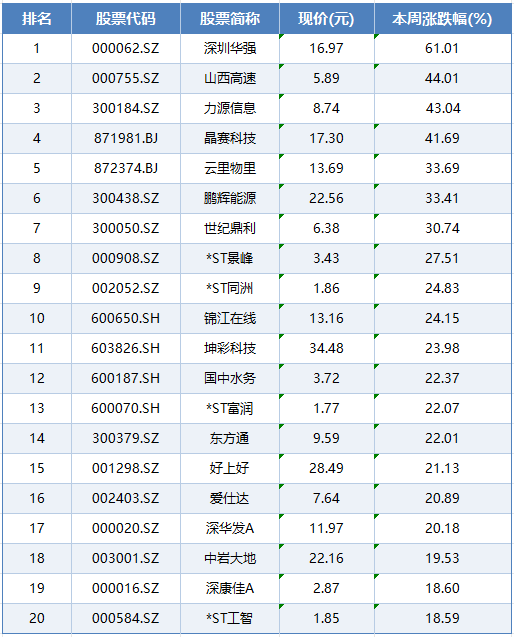Select the 本周涨跌幅(%) header
Image resolution: width=514 pixels, height=637 pixels.
tap(442, 19)
